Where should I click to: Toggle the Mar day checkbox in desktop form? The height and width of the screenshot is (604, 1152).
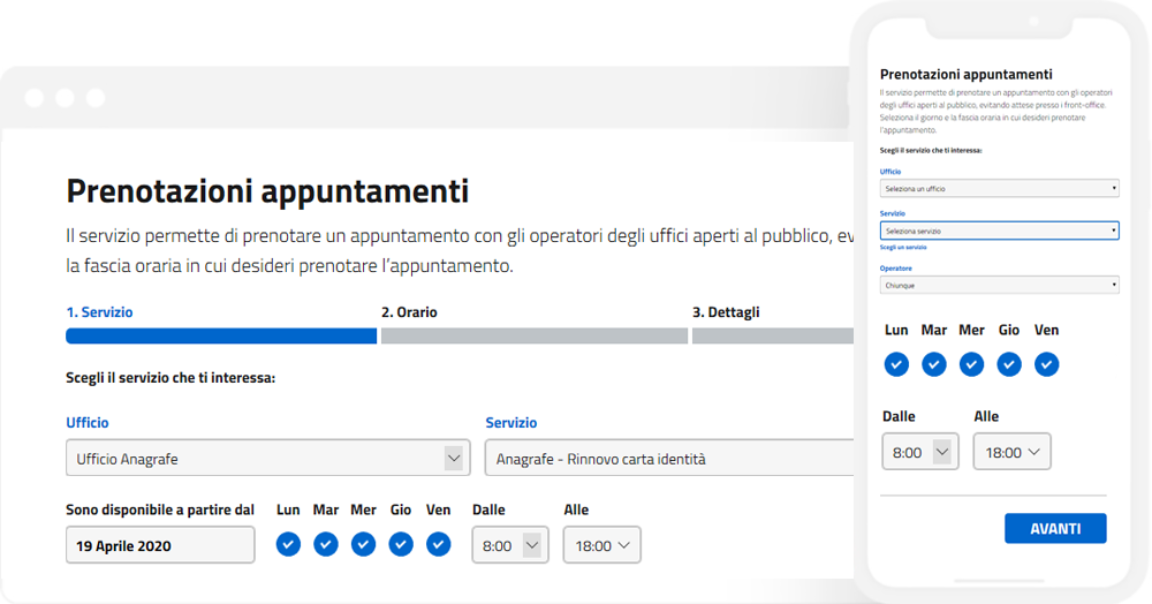(325, 544)
